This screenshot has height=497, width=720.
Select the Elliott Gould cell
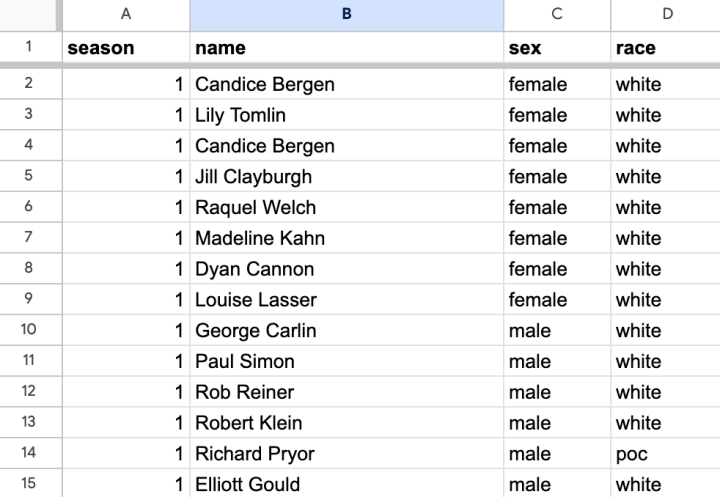click(347, 483)
